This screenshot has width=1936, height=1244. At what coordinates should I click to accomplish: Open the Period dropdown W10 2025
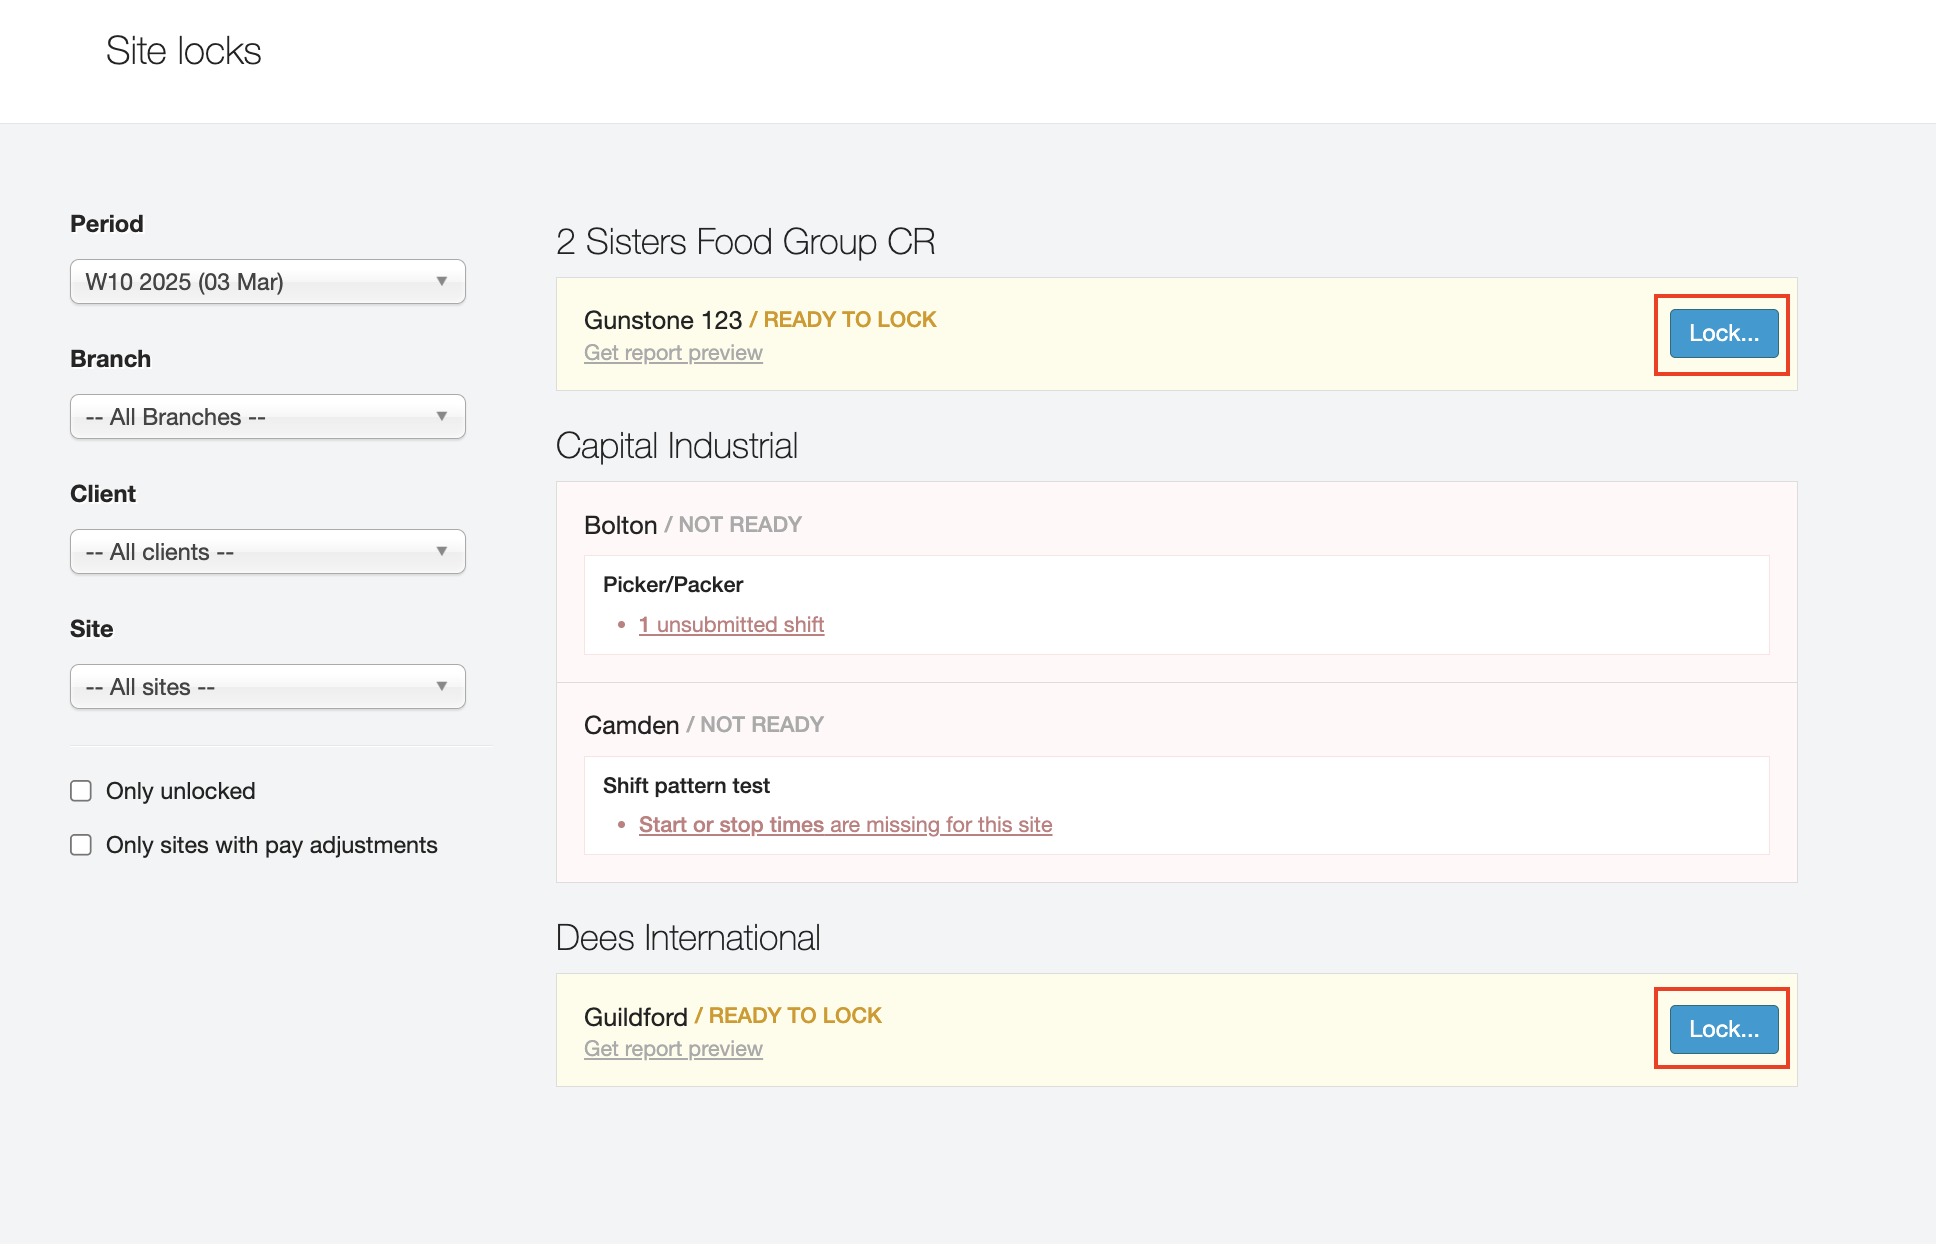click(x=267, y=282)
